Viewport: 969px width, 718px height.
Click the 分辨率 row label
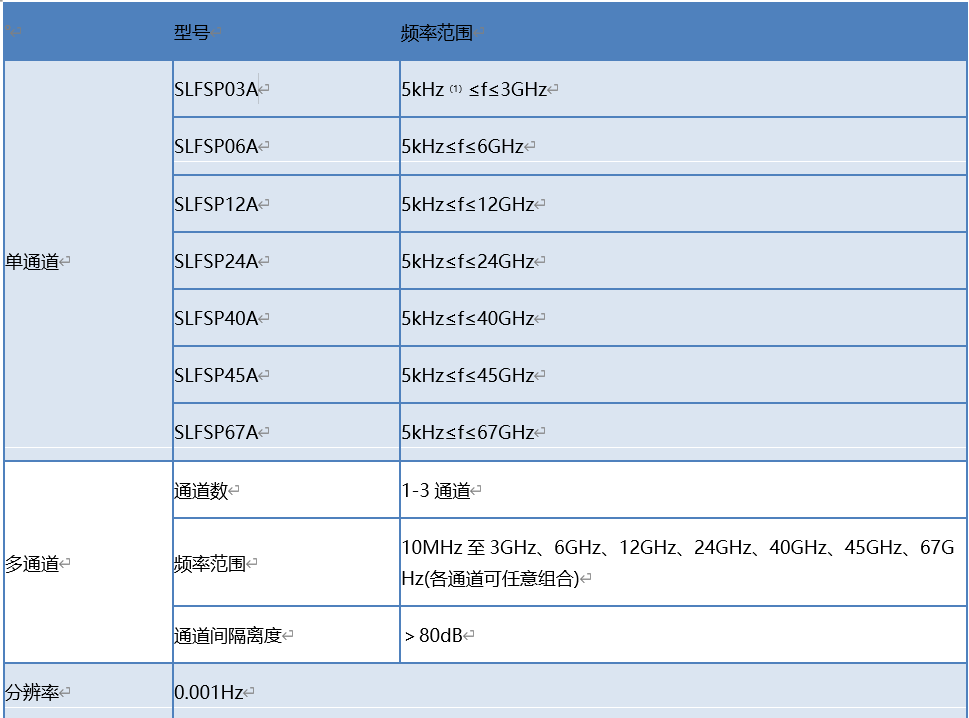pos(32,692)
